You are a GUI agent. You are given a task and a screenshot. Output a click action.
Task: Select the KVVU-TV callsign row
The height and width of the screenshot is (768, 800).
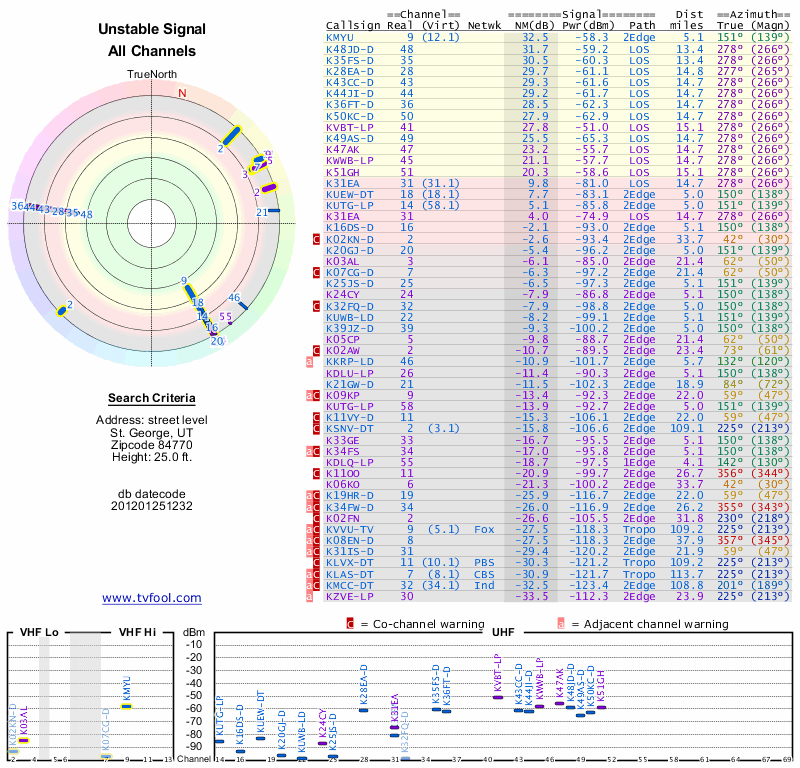pos(350,529)
